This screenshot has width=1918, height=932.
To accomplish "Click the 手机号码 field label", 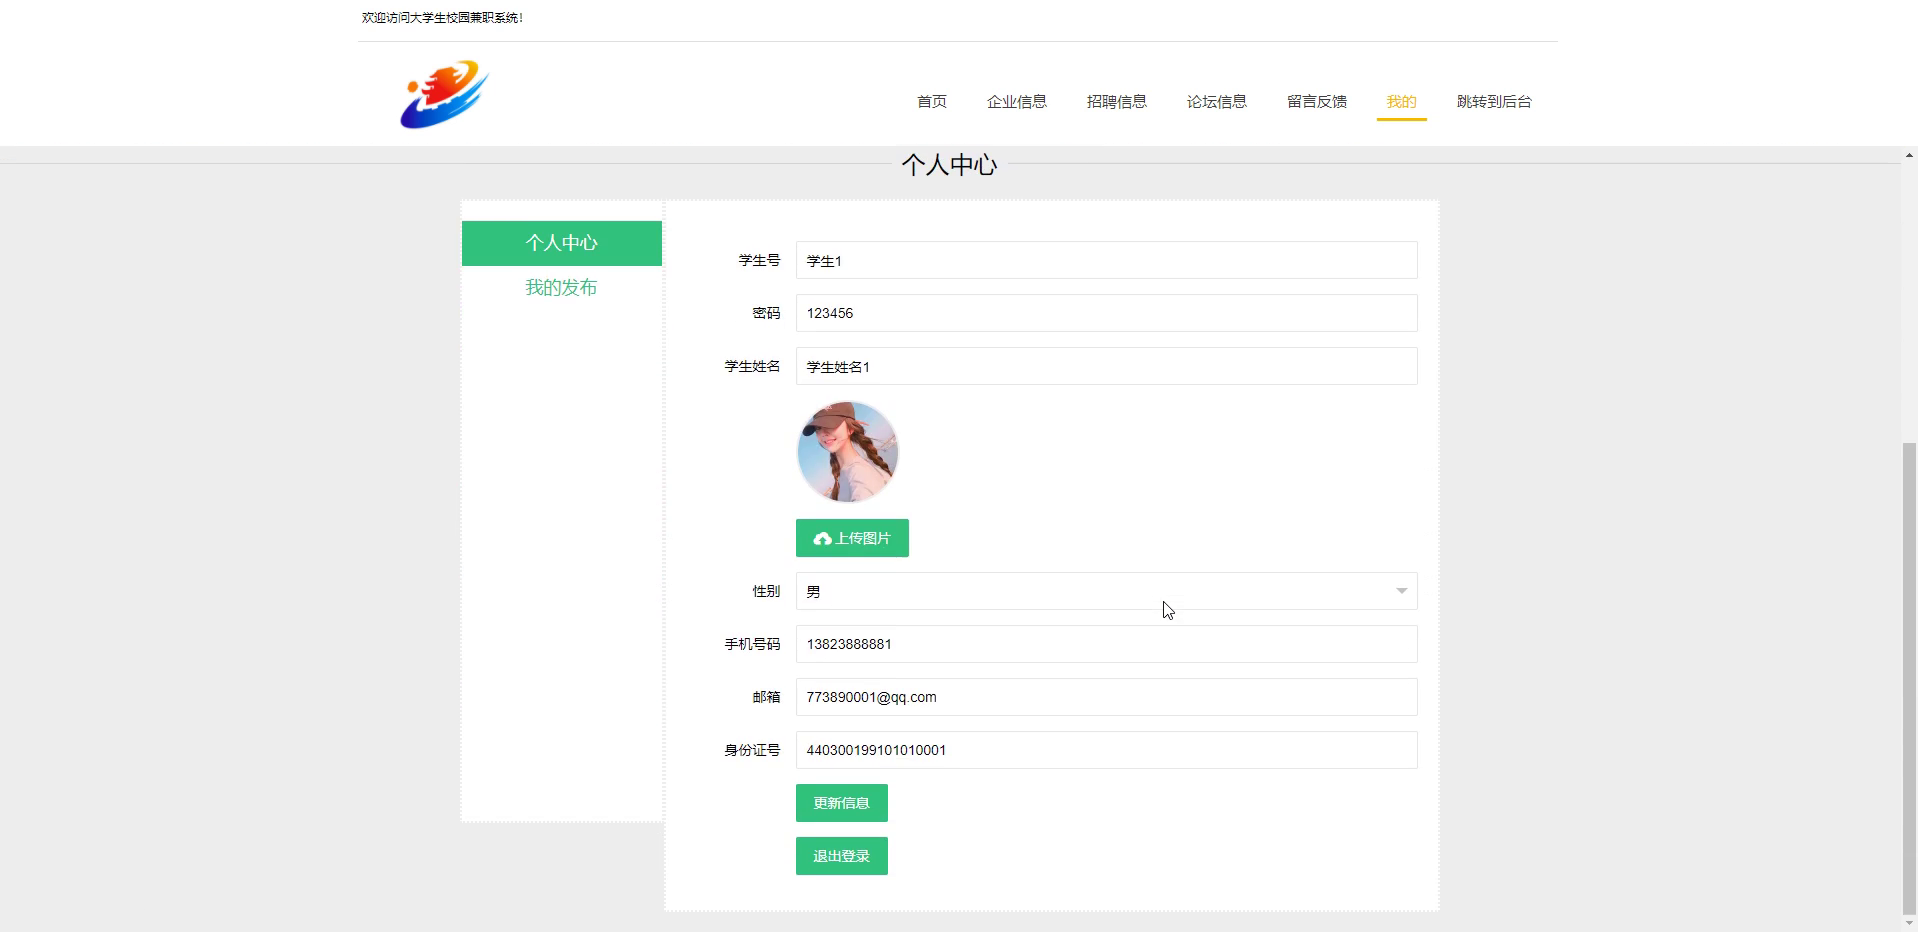I will click(752, 644).
